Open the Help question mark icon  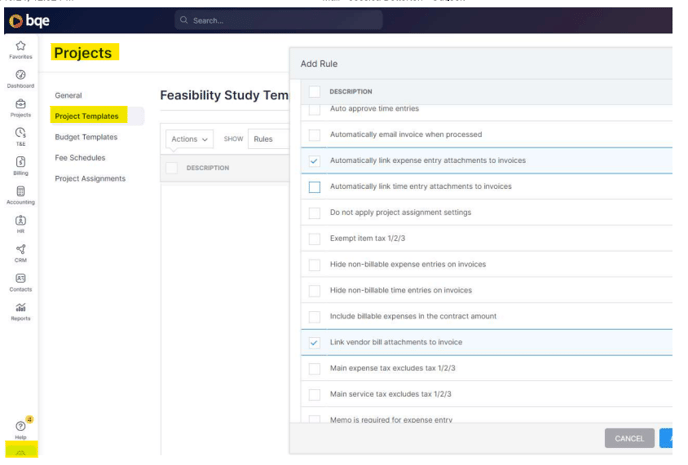21,426
